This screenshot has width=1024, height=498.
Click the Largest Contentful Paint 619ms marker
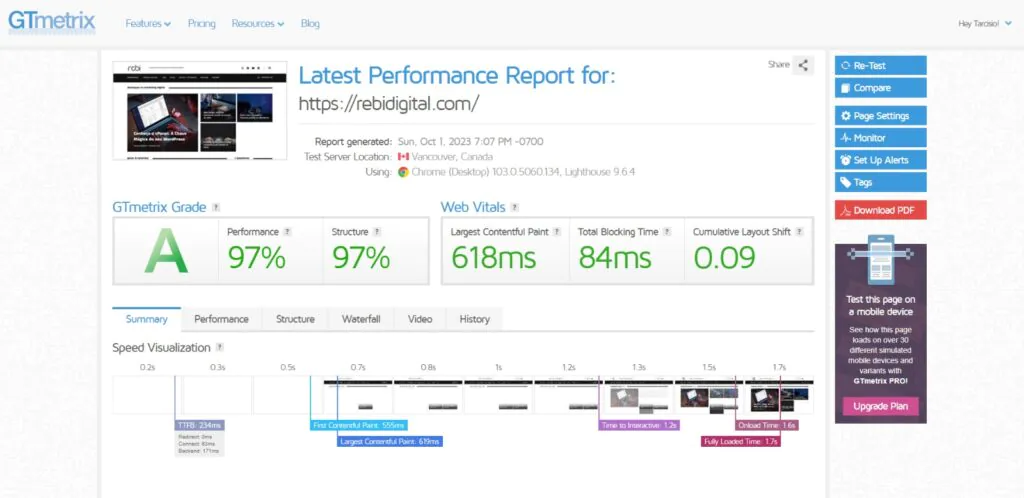[x=391, y=441]
